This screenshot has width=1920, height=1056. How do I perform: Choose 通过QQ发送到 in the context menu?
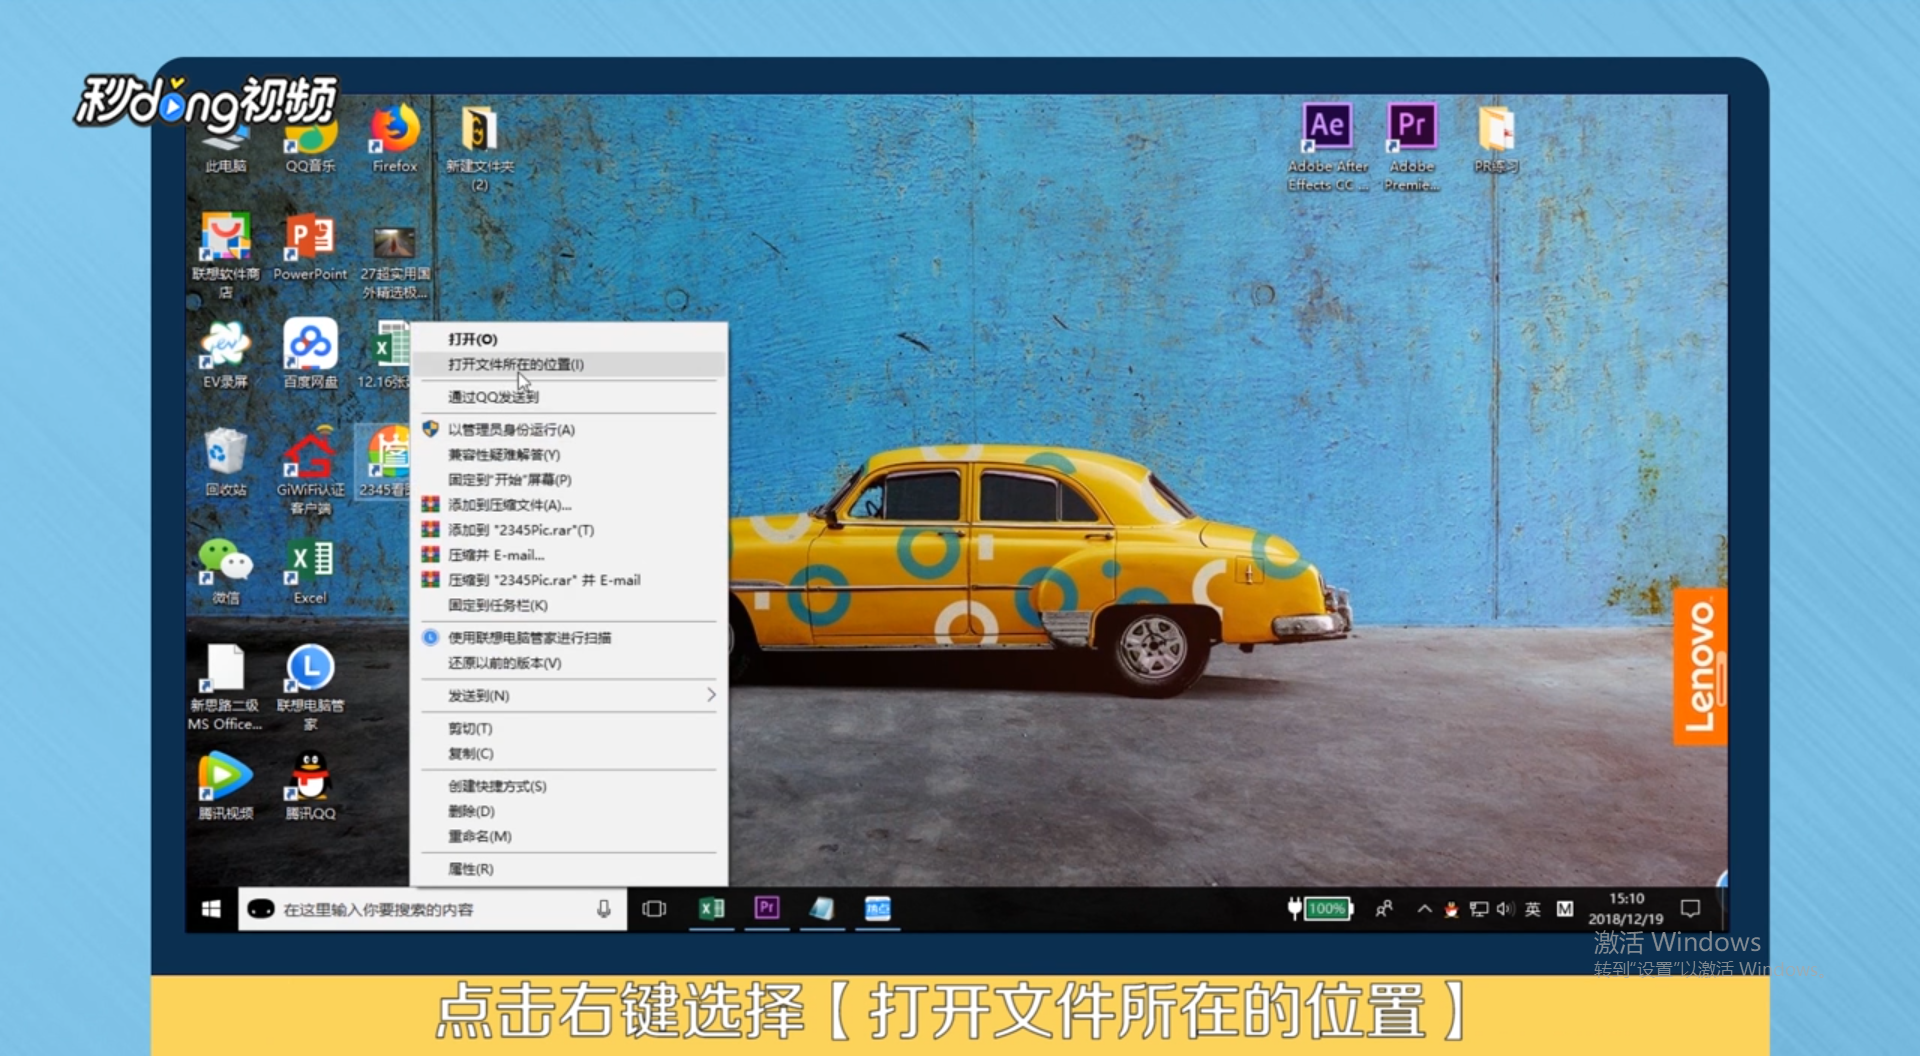pos(569,397)
